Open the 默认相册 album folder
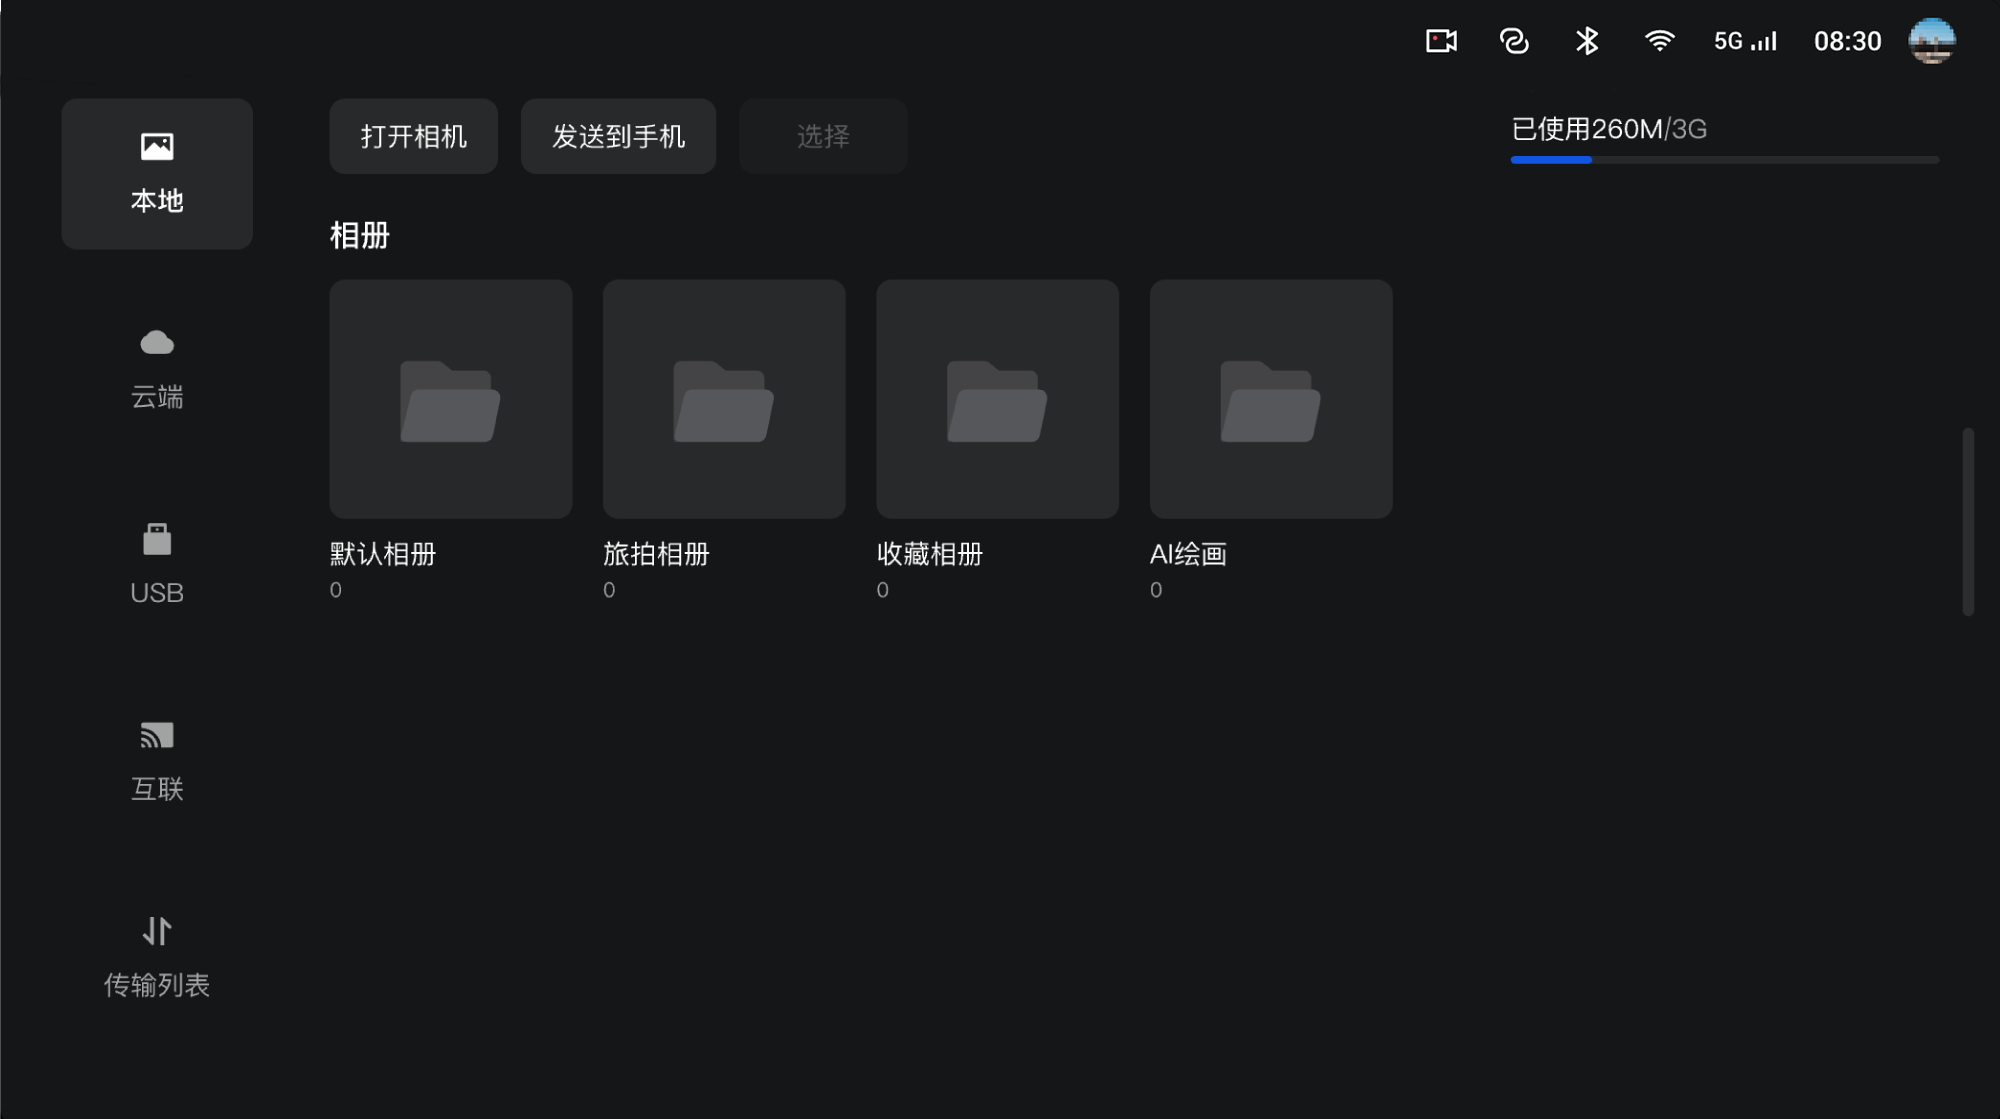2000x1119 pixels. click(450, 399)
